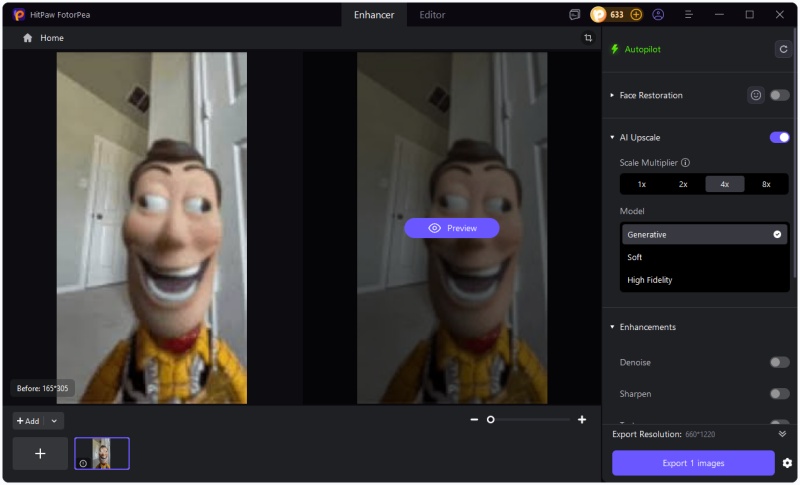Screen dimensions: 800x485
Task: Choose the High Fidelity model option
Action: (x=704, y=280)
